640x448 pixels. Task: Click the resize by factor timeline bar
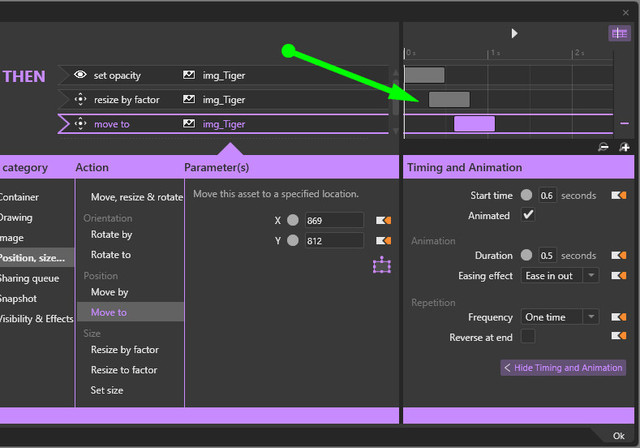tap(449, 99)
